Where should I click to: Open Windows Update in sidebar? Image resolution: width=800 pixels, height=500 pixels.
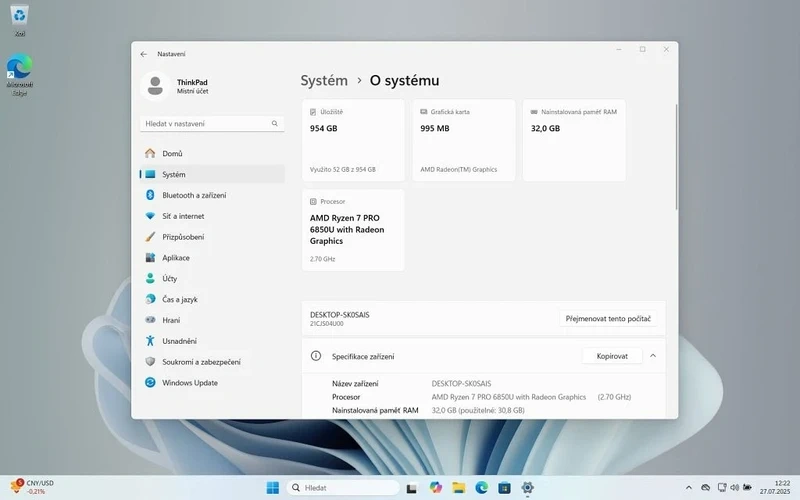pos(190,383)
